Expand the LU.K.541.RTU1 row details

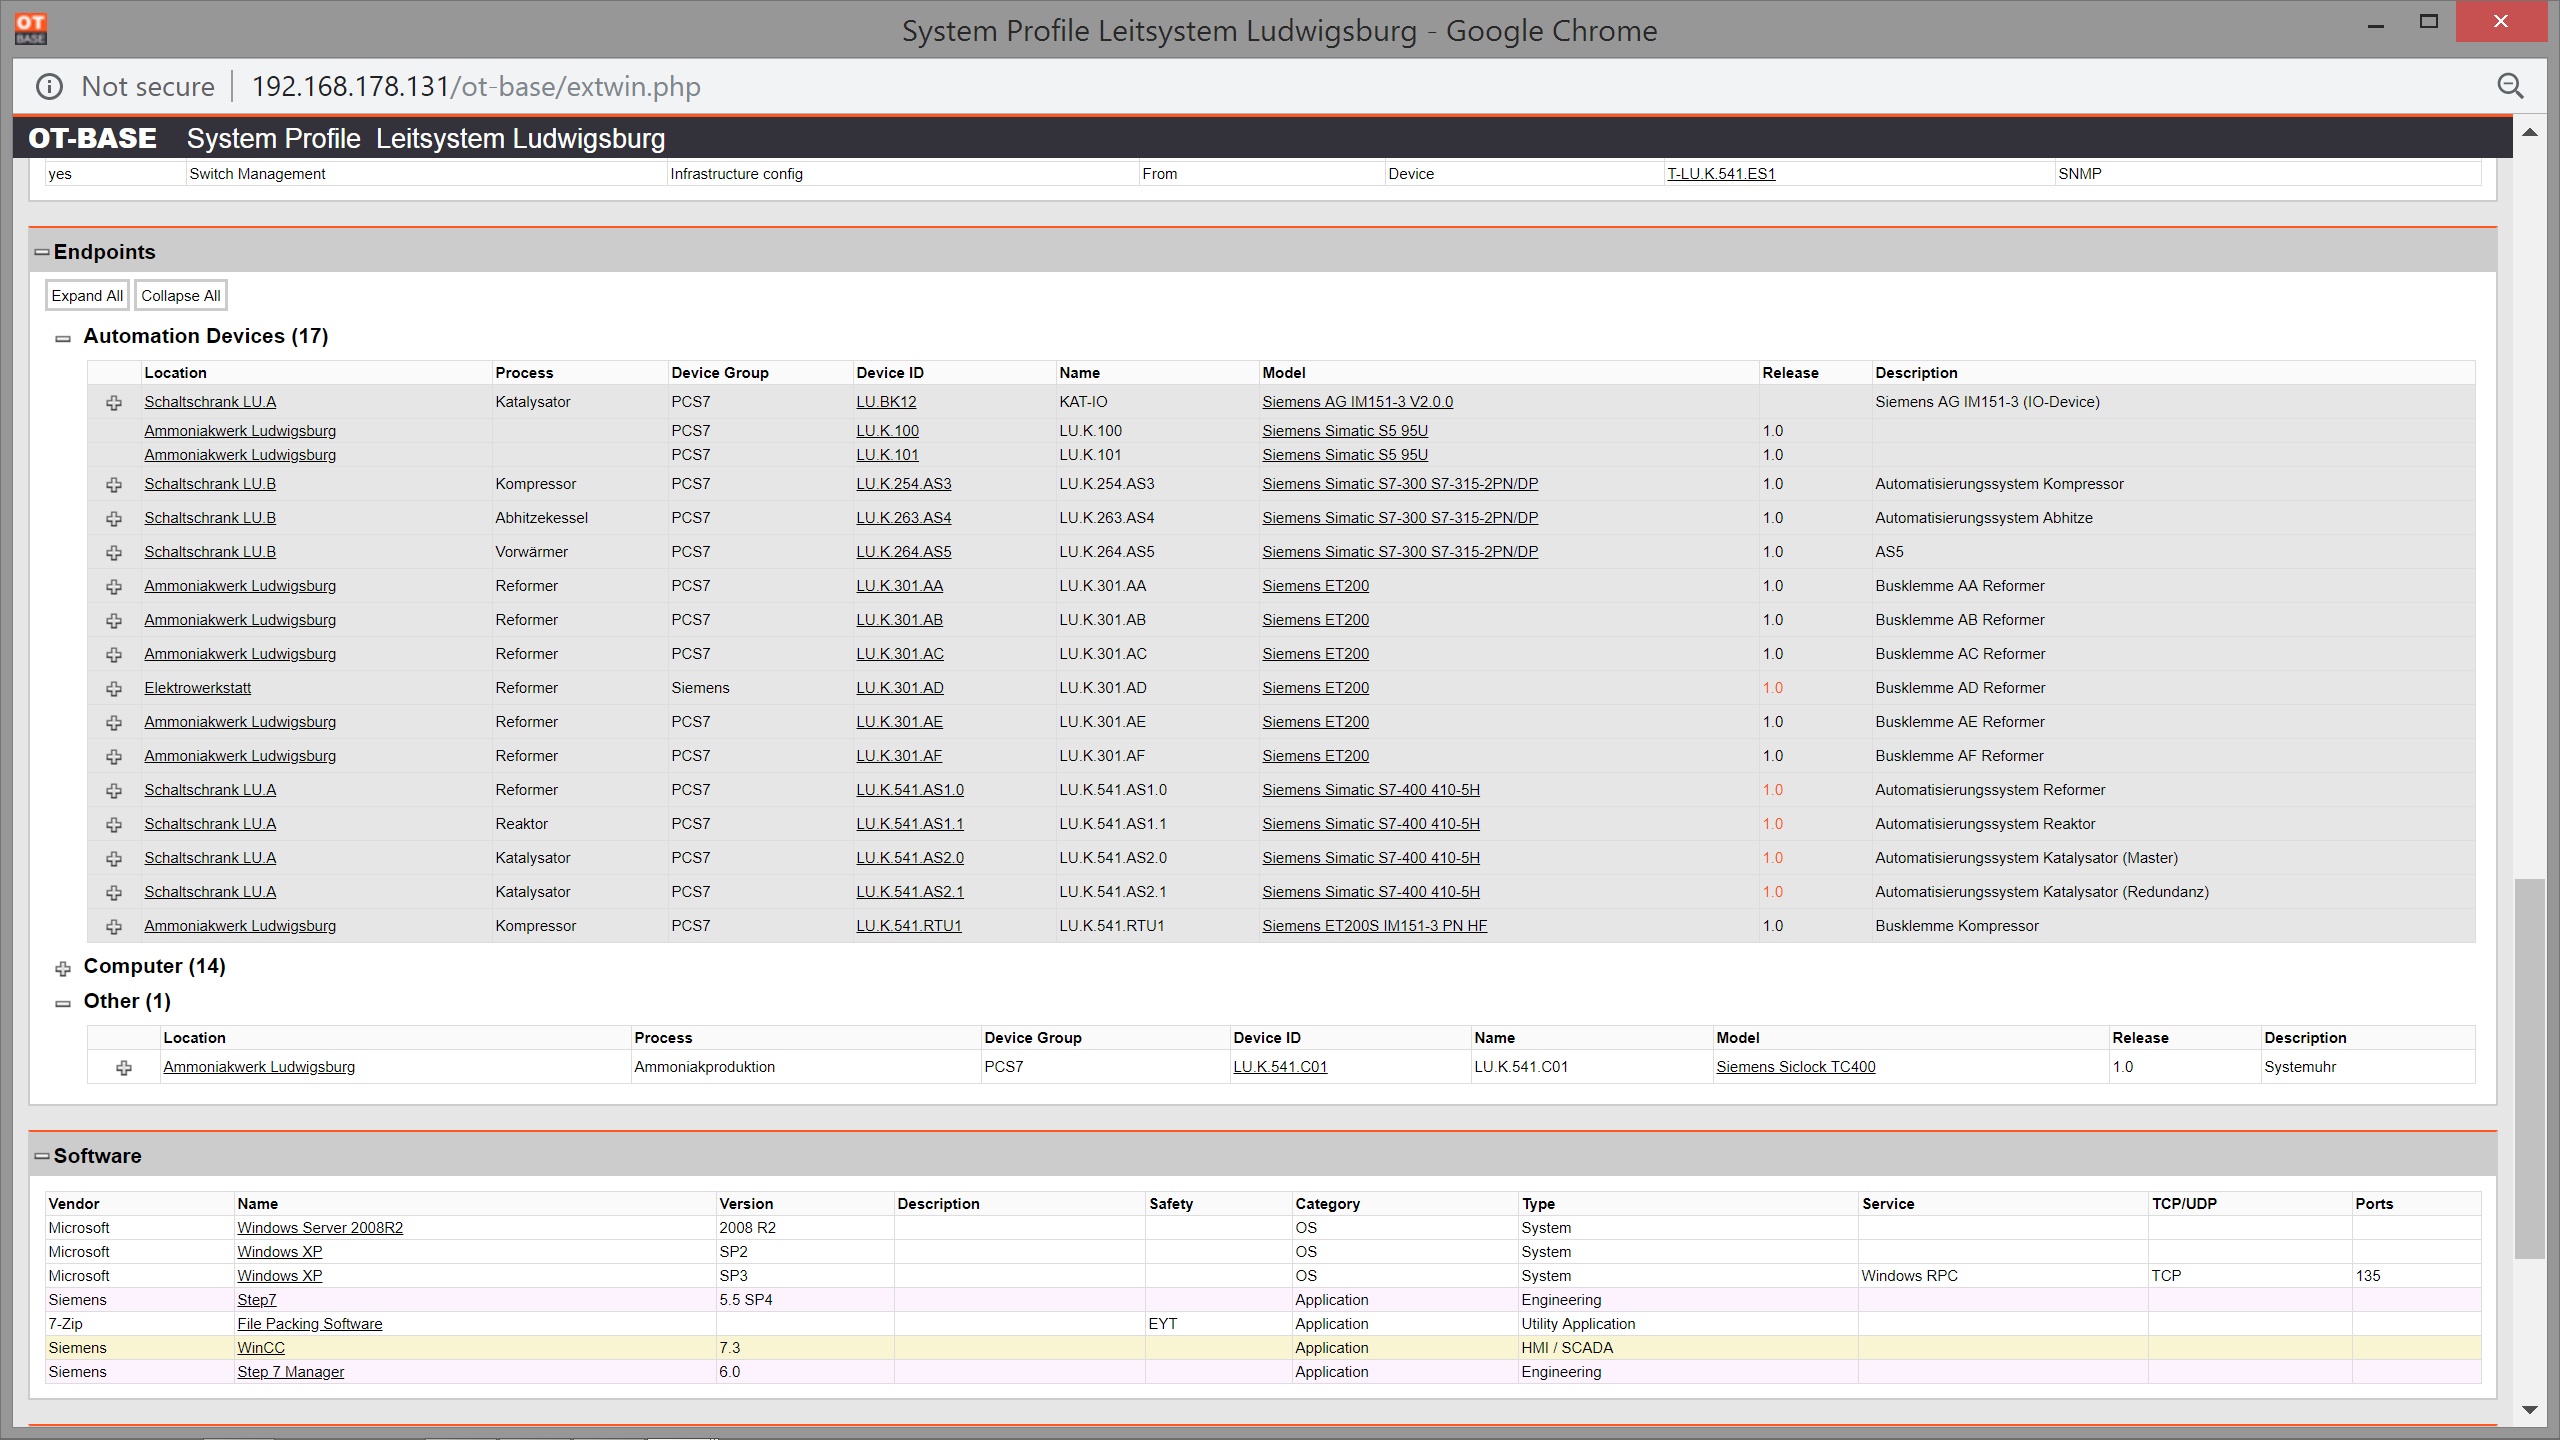click(114, 927)
